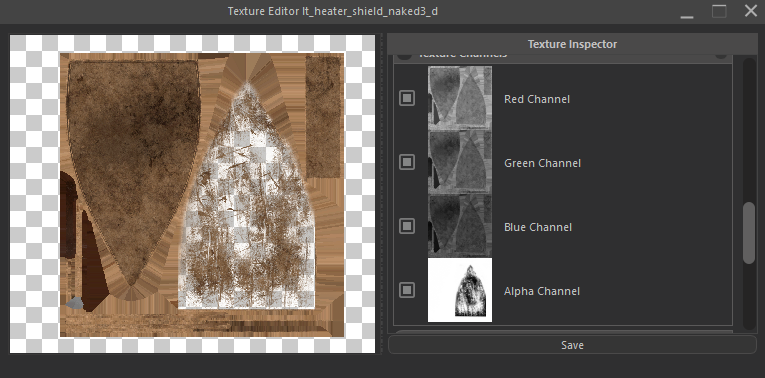This screenshot has width=765, height=378.
Task: Select the Alpha Channel mask thumbnail
Action: click(x=460, y=290)
